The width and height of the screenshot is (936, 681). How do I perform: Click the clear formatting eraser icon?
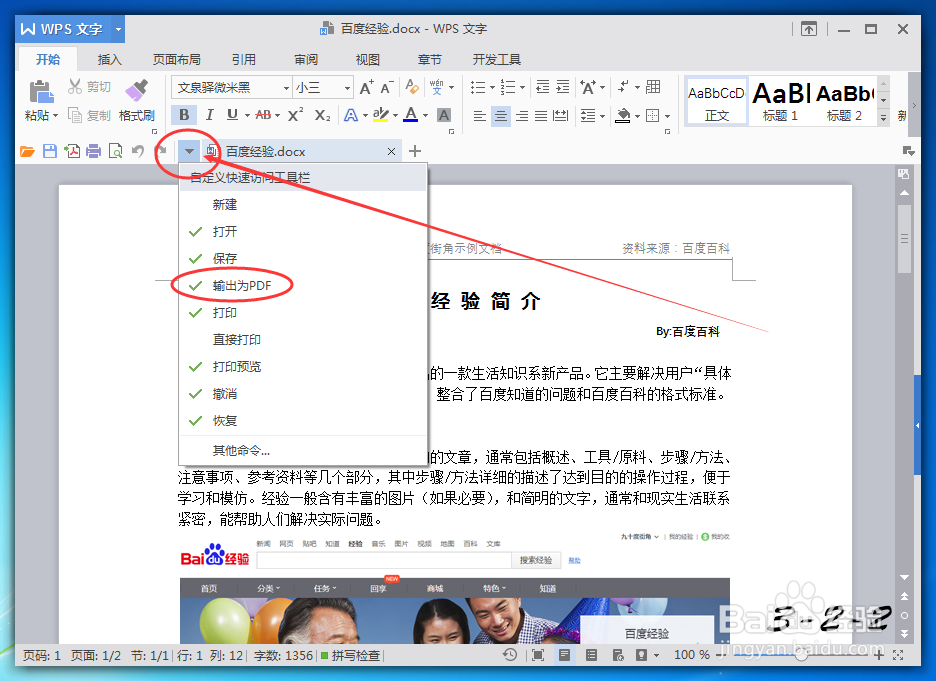coord(412,87)
